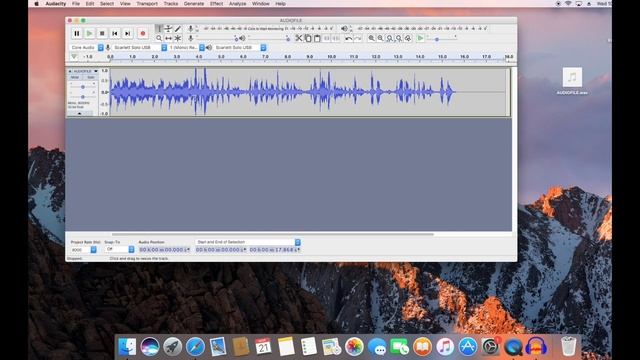Copy selection with the Copy icon
The width and height of the screenshot is (640, 360).
pyautogui.click(x=308, y=38)
